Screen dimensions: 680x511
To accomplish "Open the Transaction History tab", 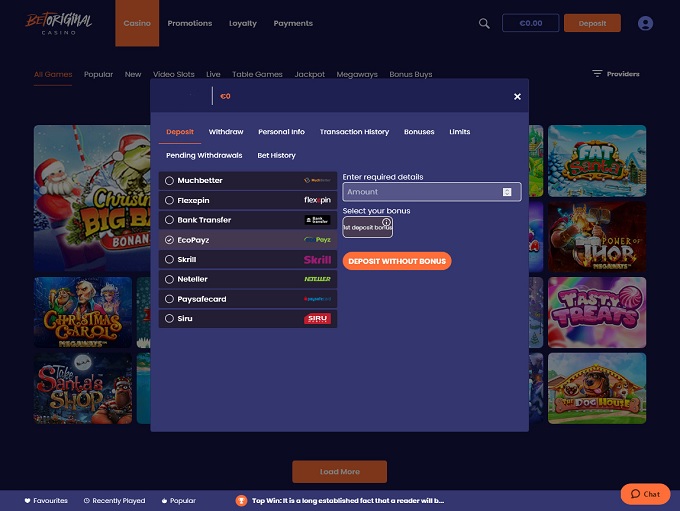I will pos(354,132).
